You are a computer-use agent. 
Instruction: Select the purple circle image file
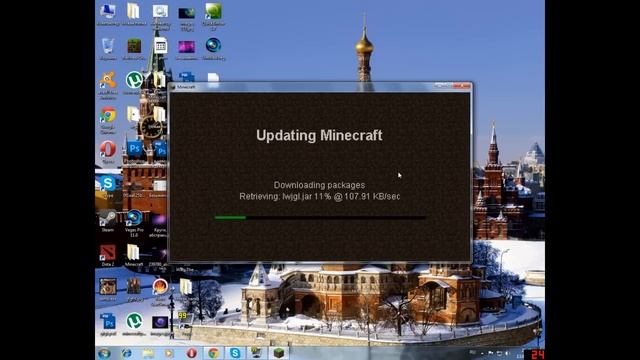[x=160, y=322]
